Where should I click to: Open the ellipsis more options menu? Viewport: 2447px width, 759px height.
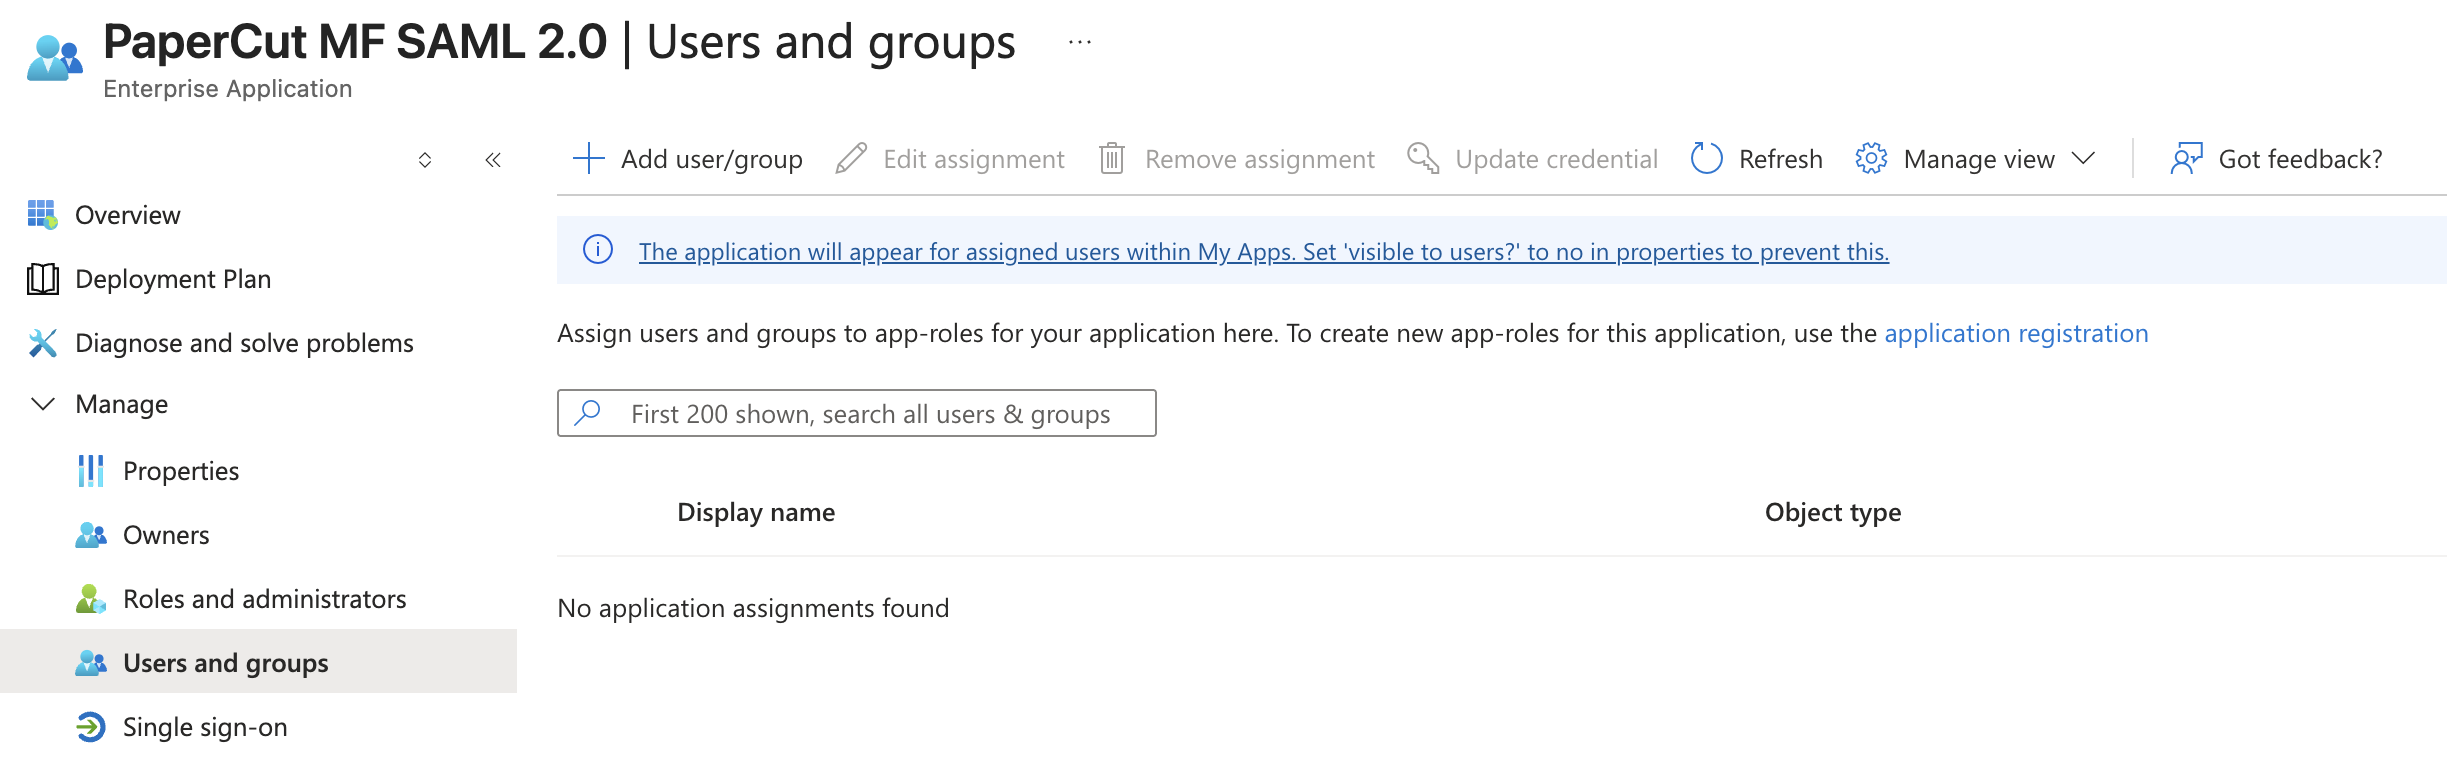pos(1079,42)
